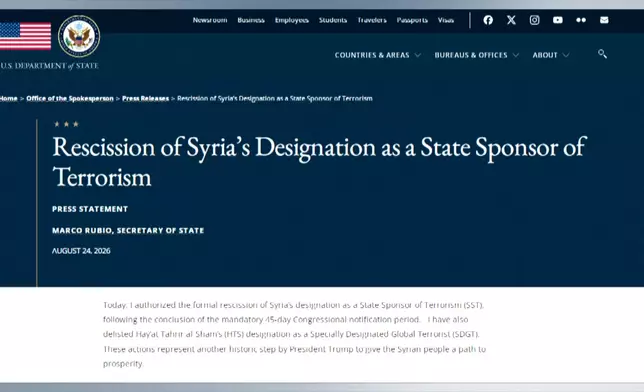This screenshot has width=644, height=392.
Task: Click the Department of State seal logo
Action: coord(79,36)
